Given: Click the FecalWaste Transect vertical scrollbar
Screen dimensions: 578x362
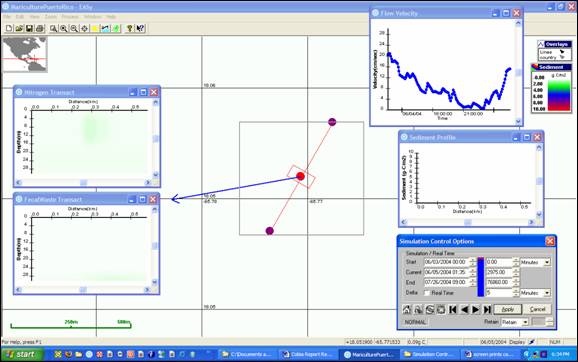Looking at the screenshot, I should point(155,246).
